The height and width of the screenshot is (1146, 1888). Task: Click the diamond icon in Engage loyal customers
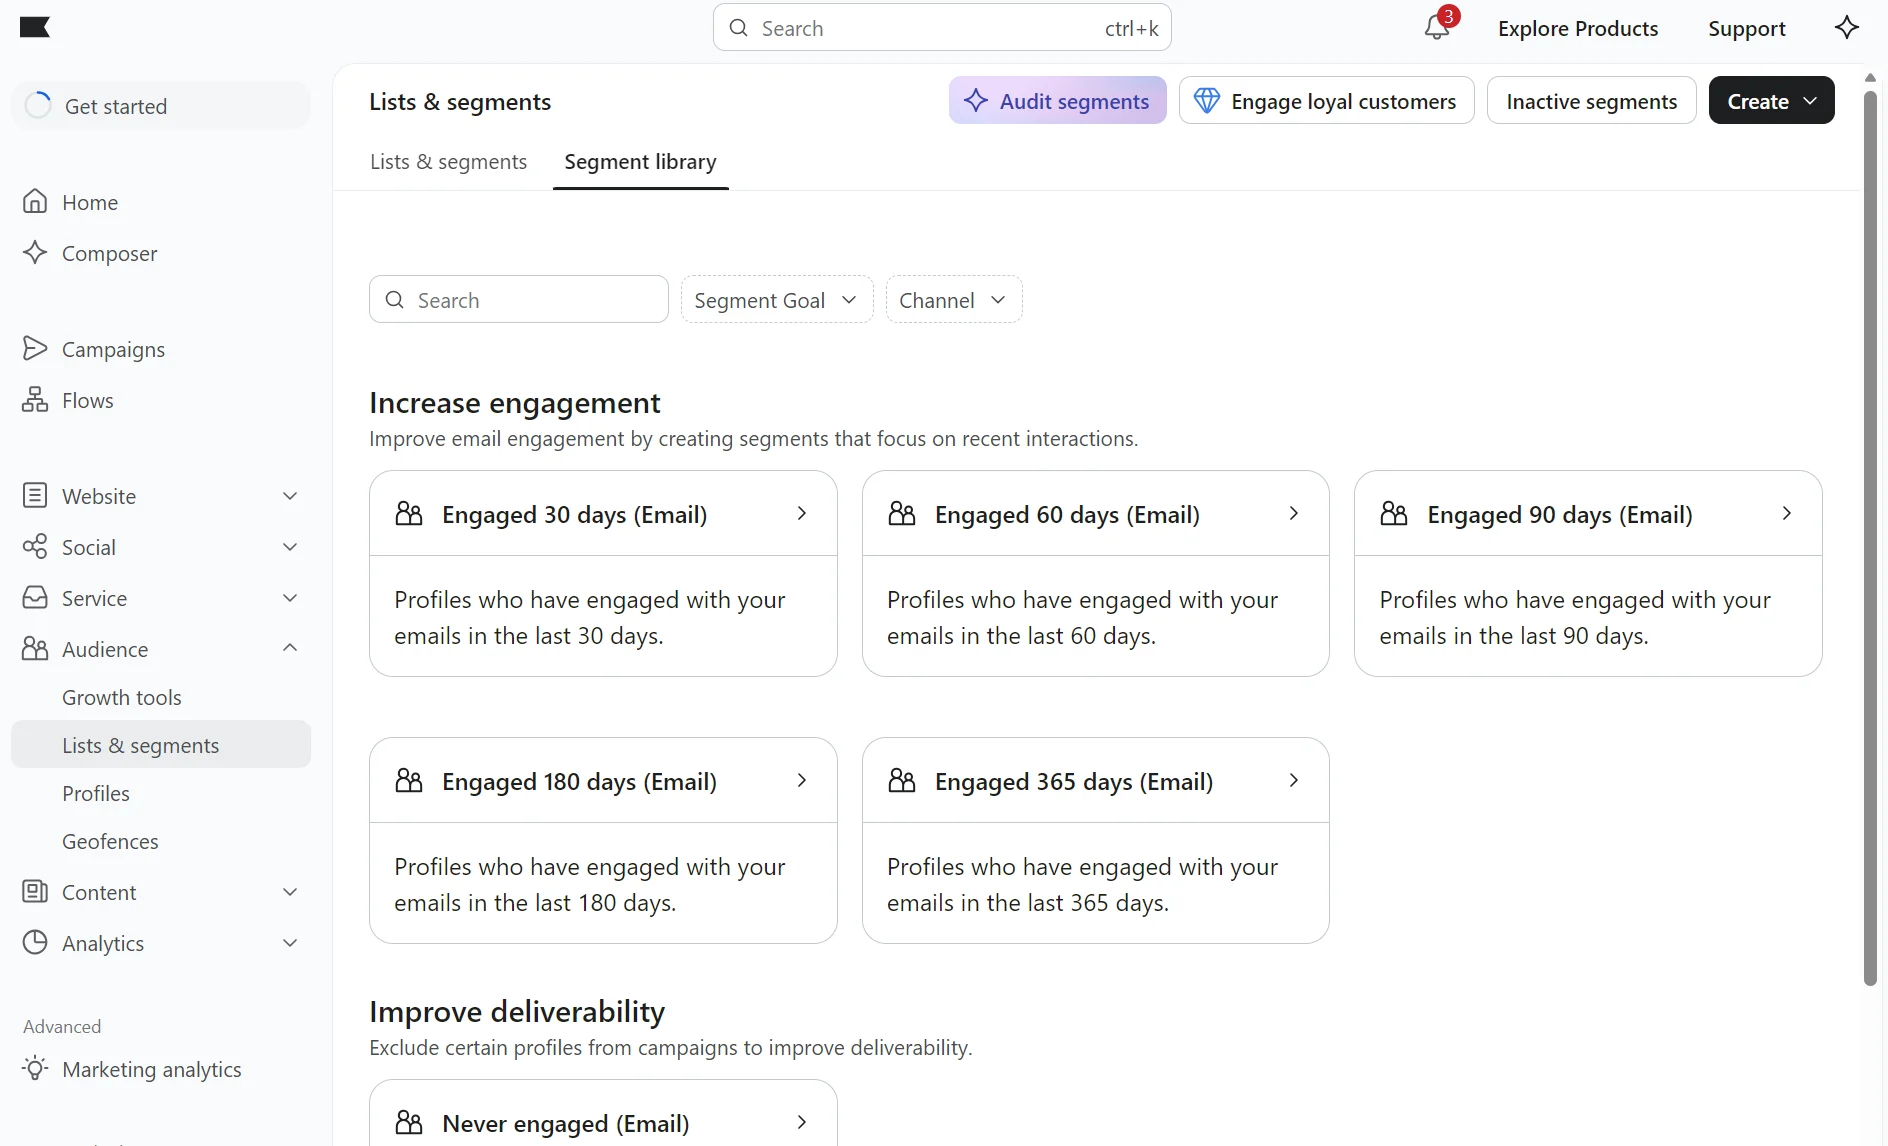tap(1207, 101)
